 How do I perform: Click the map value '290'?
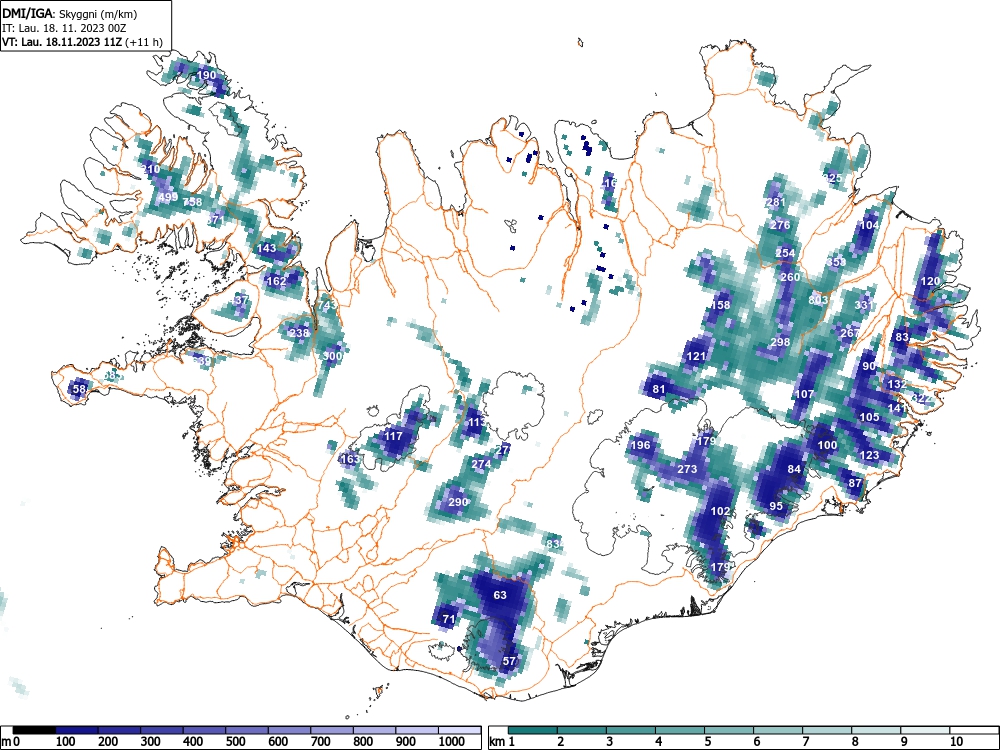(458, 502)
